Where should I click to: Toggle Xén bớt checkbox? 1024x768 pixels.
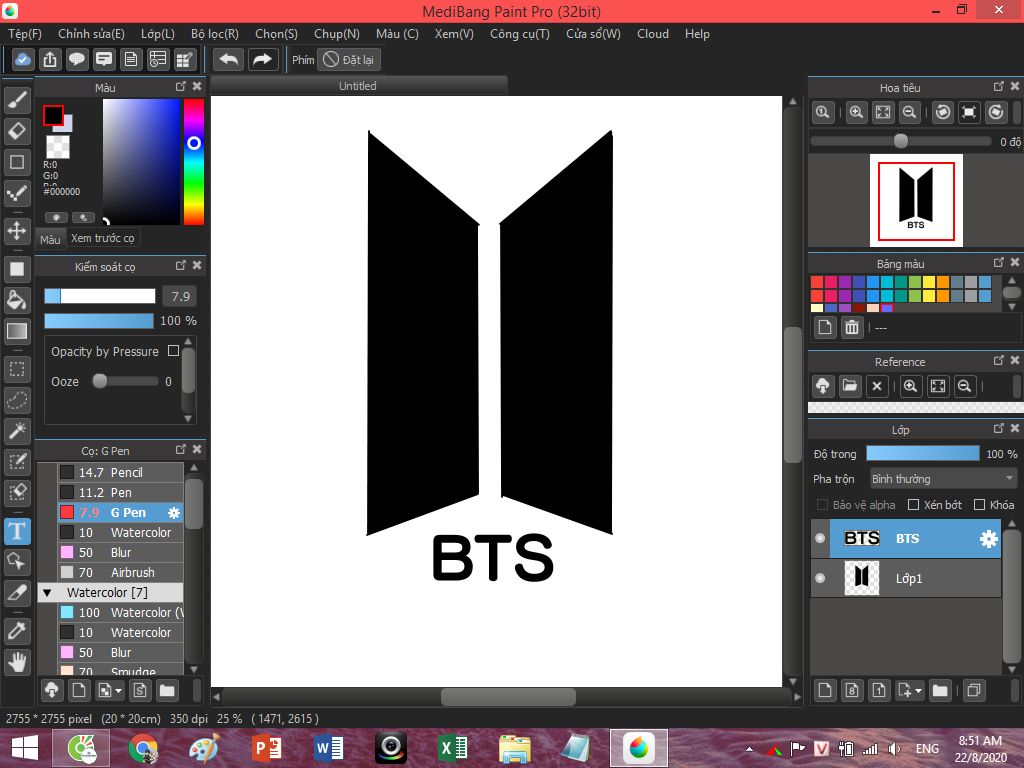(914, 504)
